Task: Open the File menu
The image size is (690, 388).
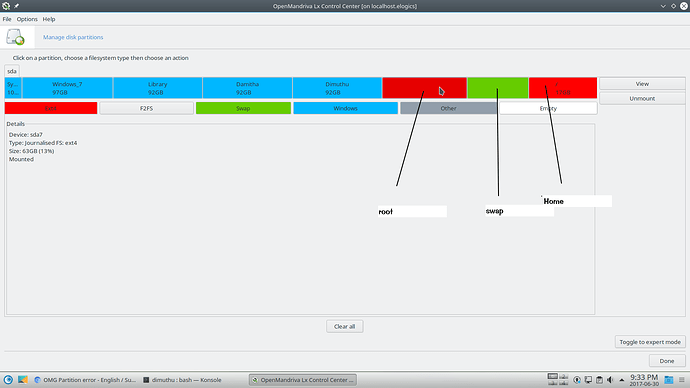Action: (7, 19)
